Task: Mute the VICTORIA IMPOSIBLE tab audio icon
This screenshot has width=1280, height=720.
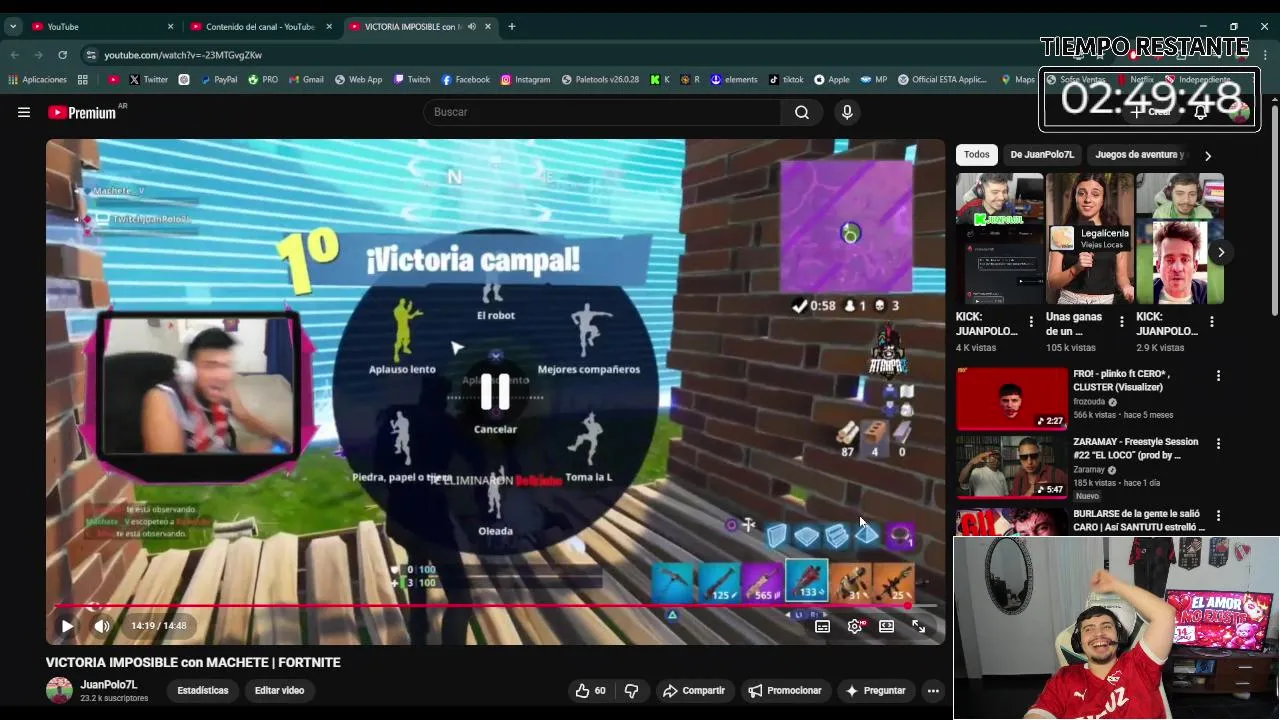Action: tap(471, 27)
